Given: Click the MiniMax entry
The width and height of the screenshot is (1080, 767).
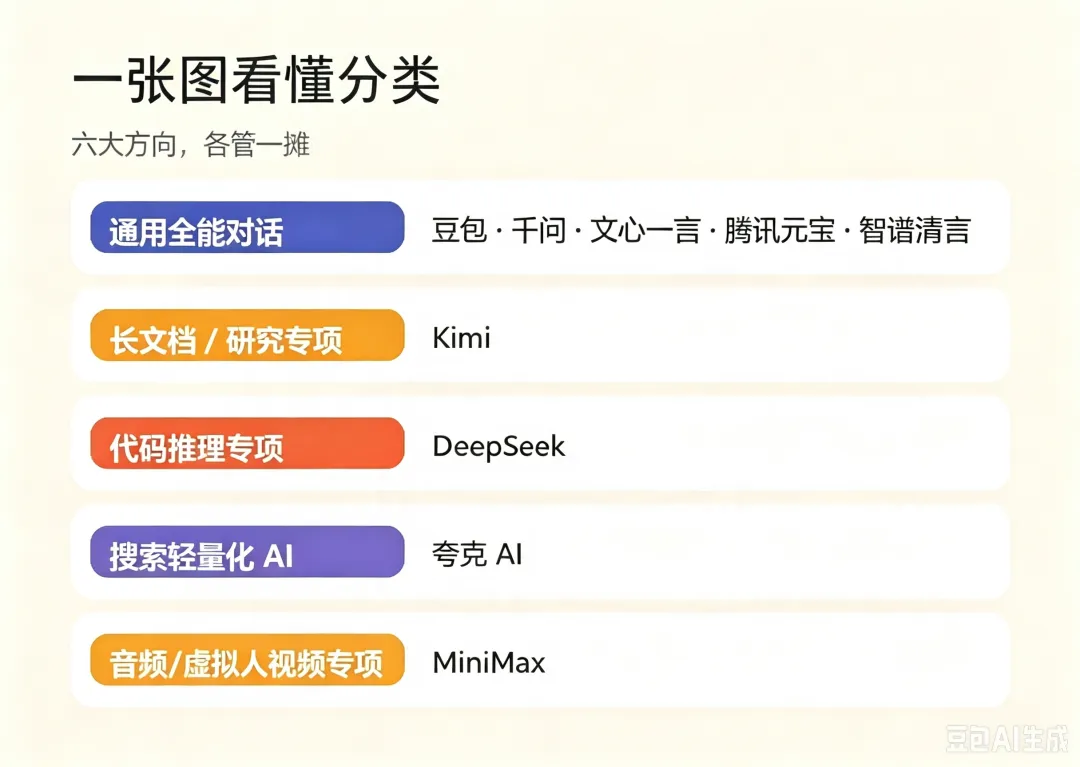Looking at the screenshot, I should coord(489,663).
